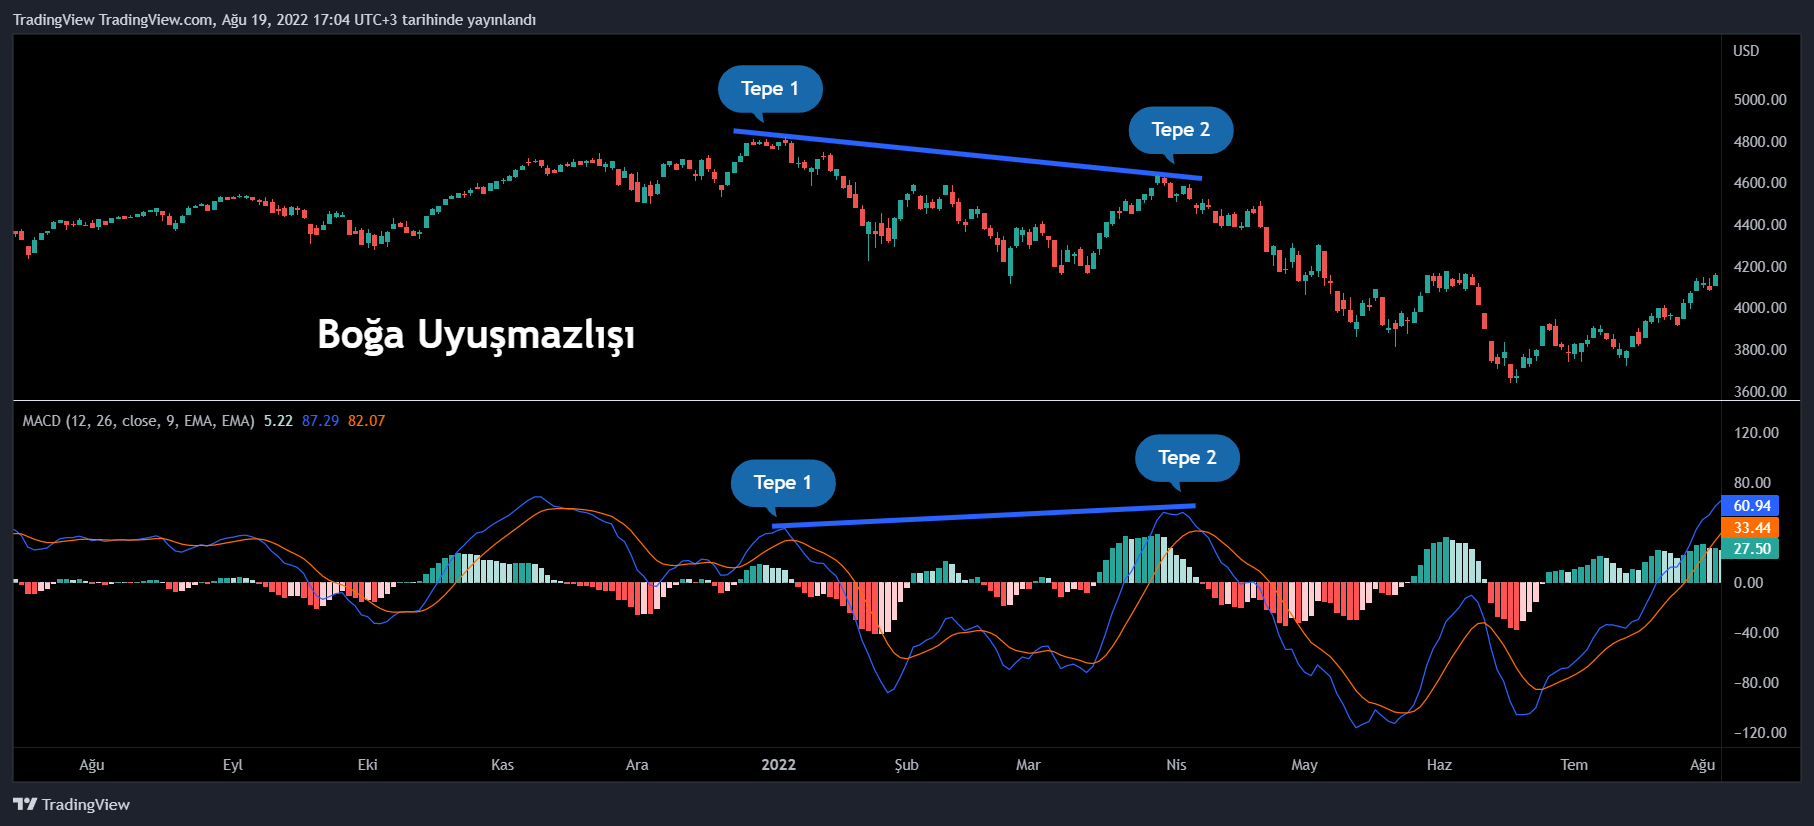This screenshot has height=826, width=1814.
Task: Click the Kas month on the time axis
Action: coord(503,765)
